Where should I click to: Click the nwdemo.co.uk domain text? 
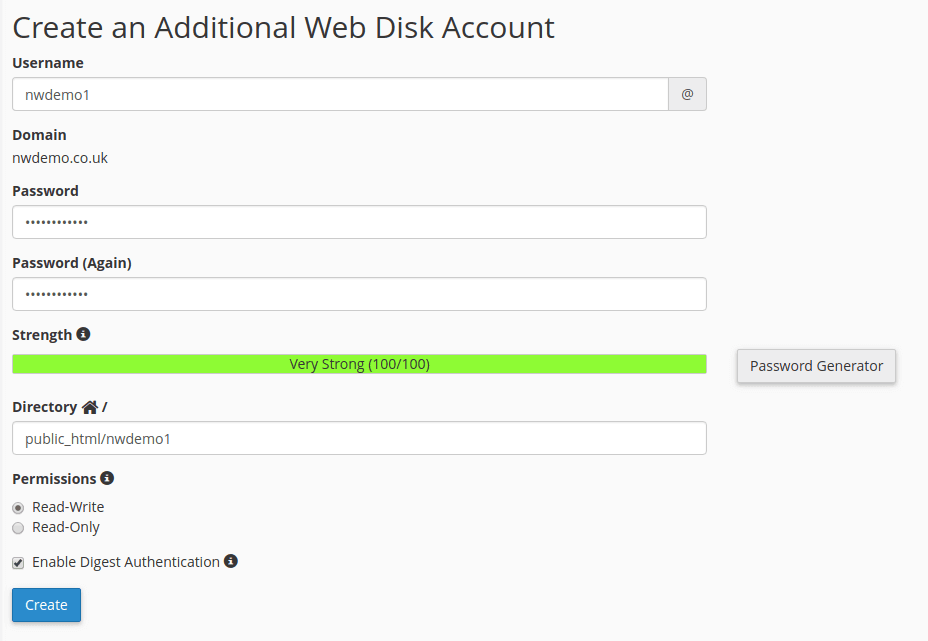click(x=60, y=158)
